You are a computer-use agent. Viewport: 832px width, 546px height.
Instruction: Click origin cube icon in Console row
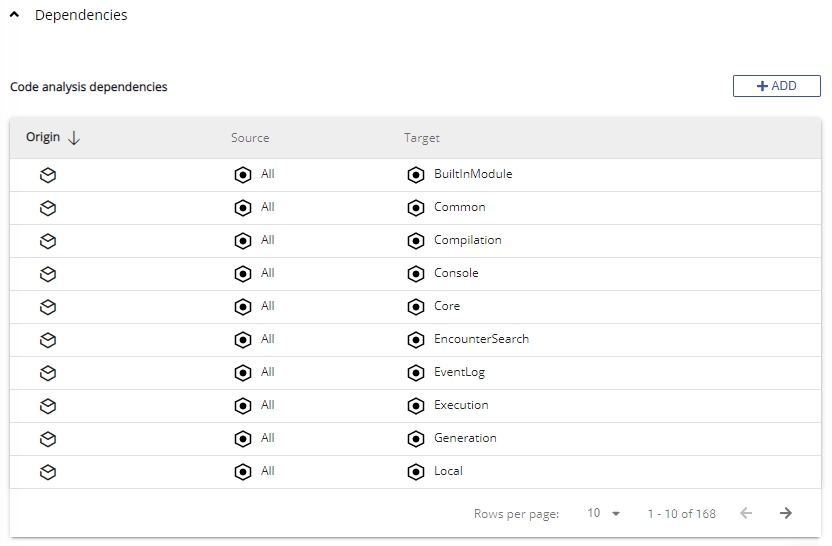[48, 274]
